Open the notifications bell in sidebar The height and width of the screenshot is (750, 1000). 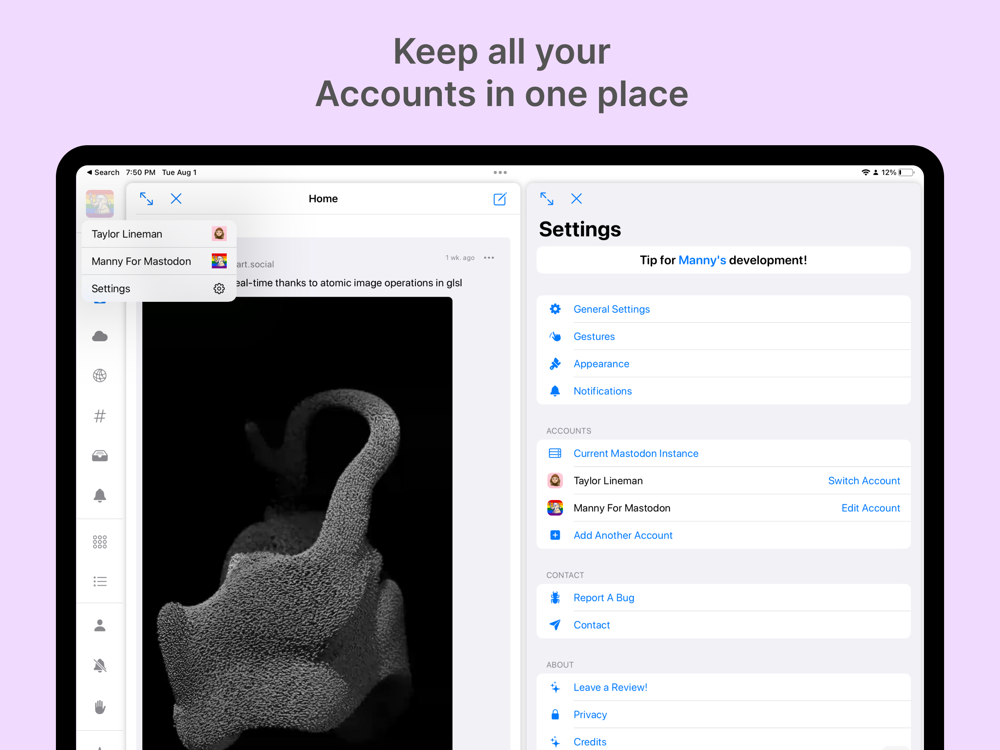click(99, 496)
